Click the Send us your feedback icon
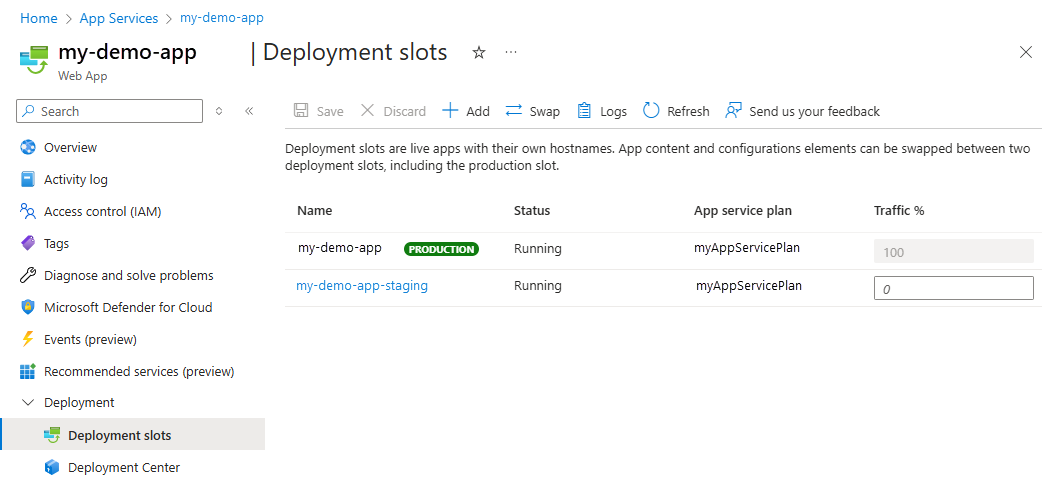The image size is (1062, 482). click(734, 111)
